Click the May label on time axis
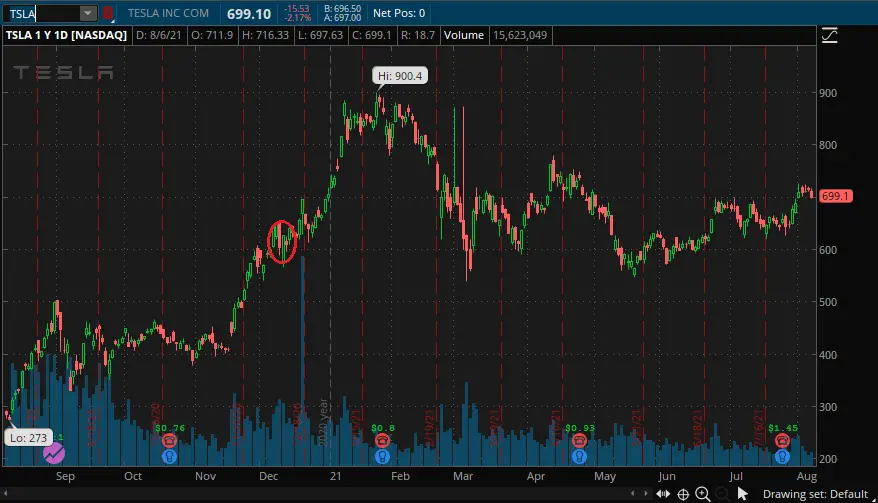This screenshot has height=503, width=878. (x=605, y=476)
